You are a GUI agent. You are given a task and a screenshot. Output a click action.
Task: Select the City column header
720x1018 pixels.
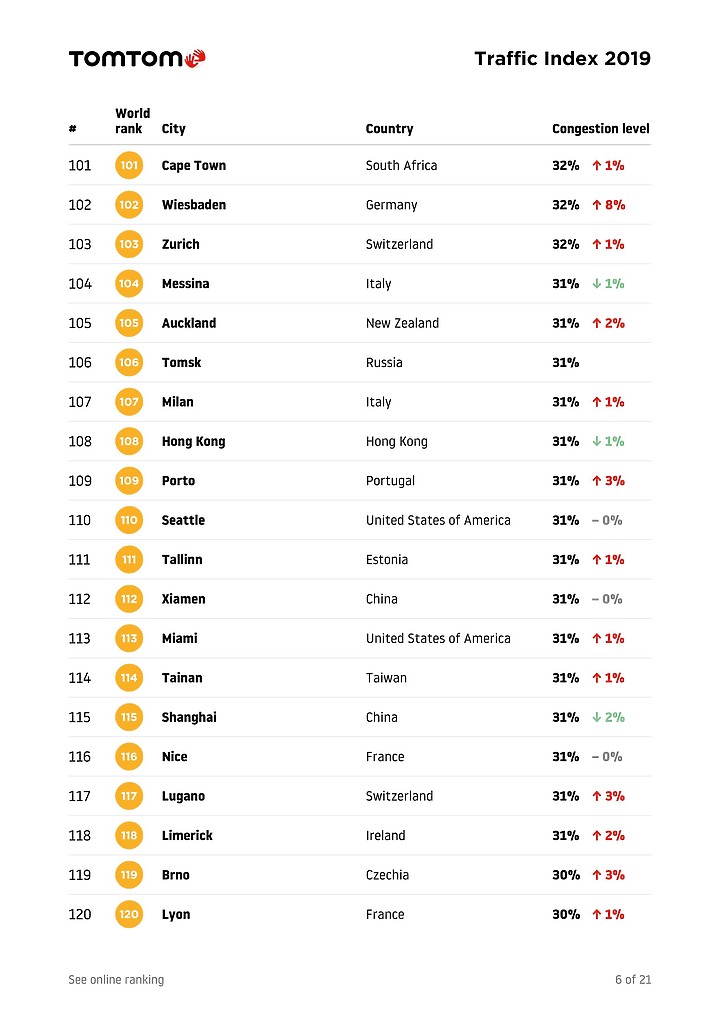pyautogui.click(x=173, y=129)
